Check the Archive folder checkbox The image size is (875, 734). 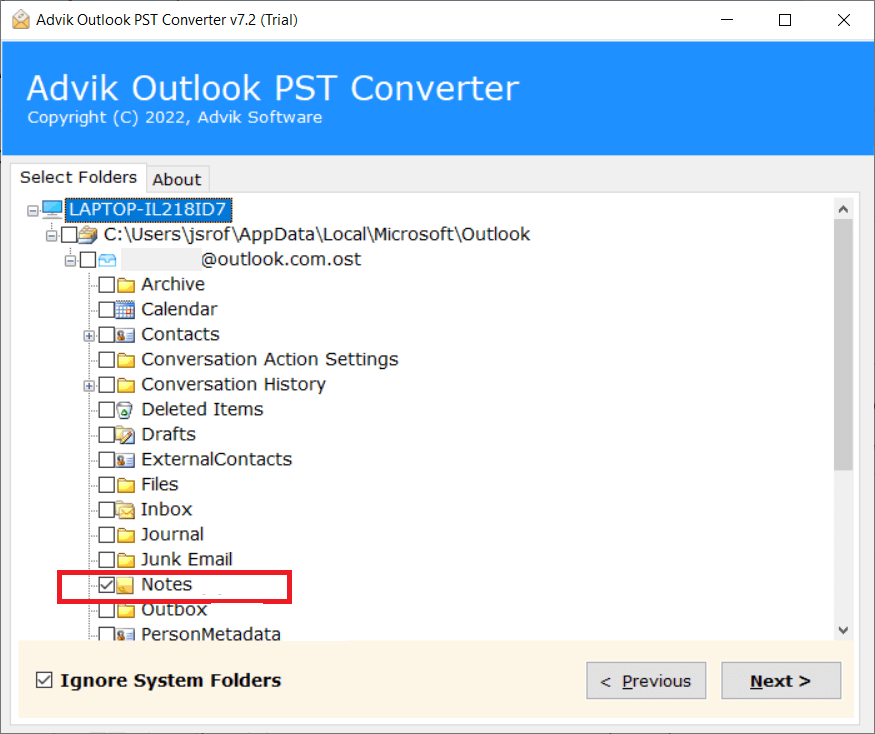pyautogui.click(x=107, y=285)
